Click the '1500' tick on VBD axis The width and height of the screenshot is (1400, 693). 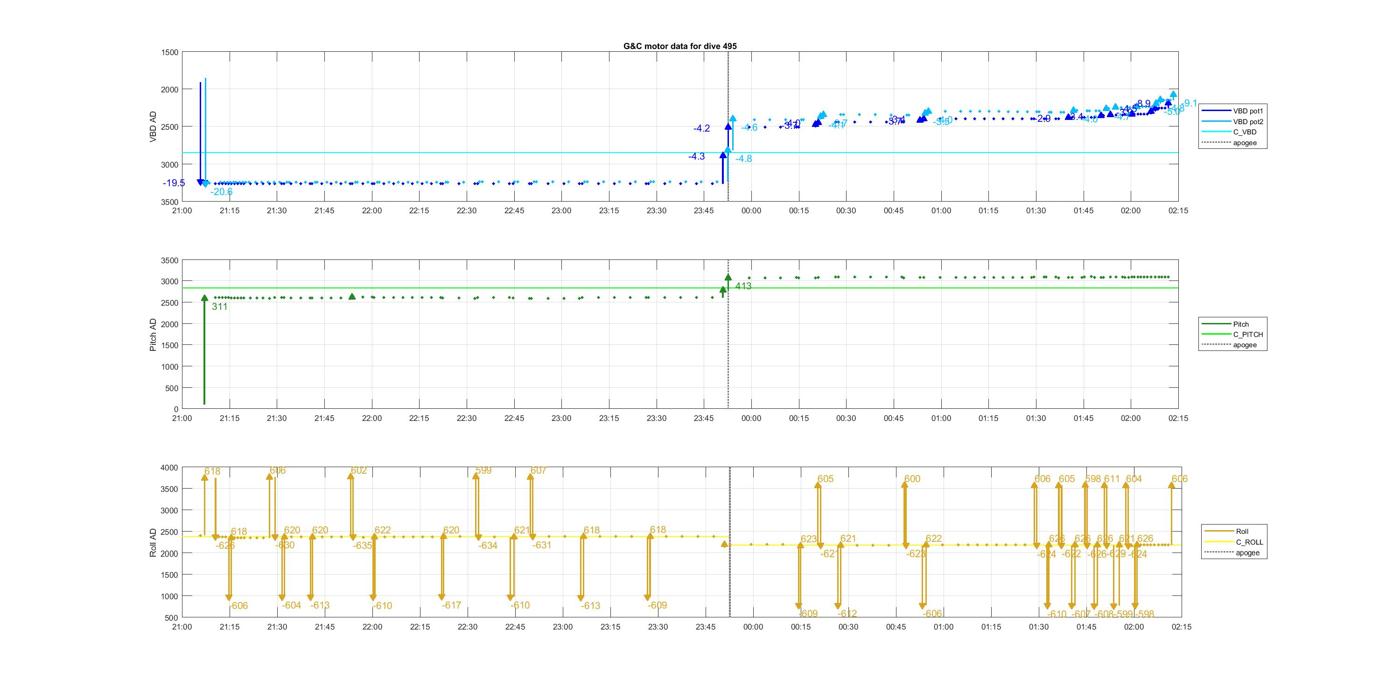(x=169, y=52)
